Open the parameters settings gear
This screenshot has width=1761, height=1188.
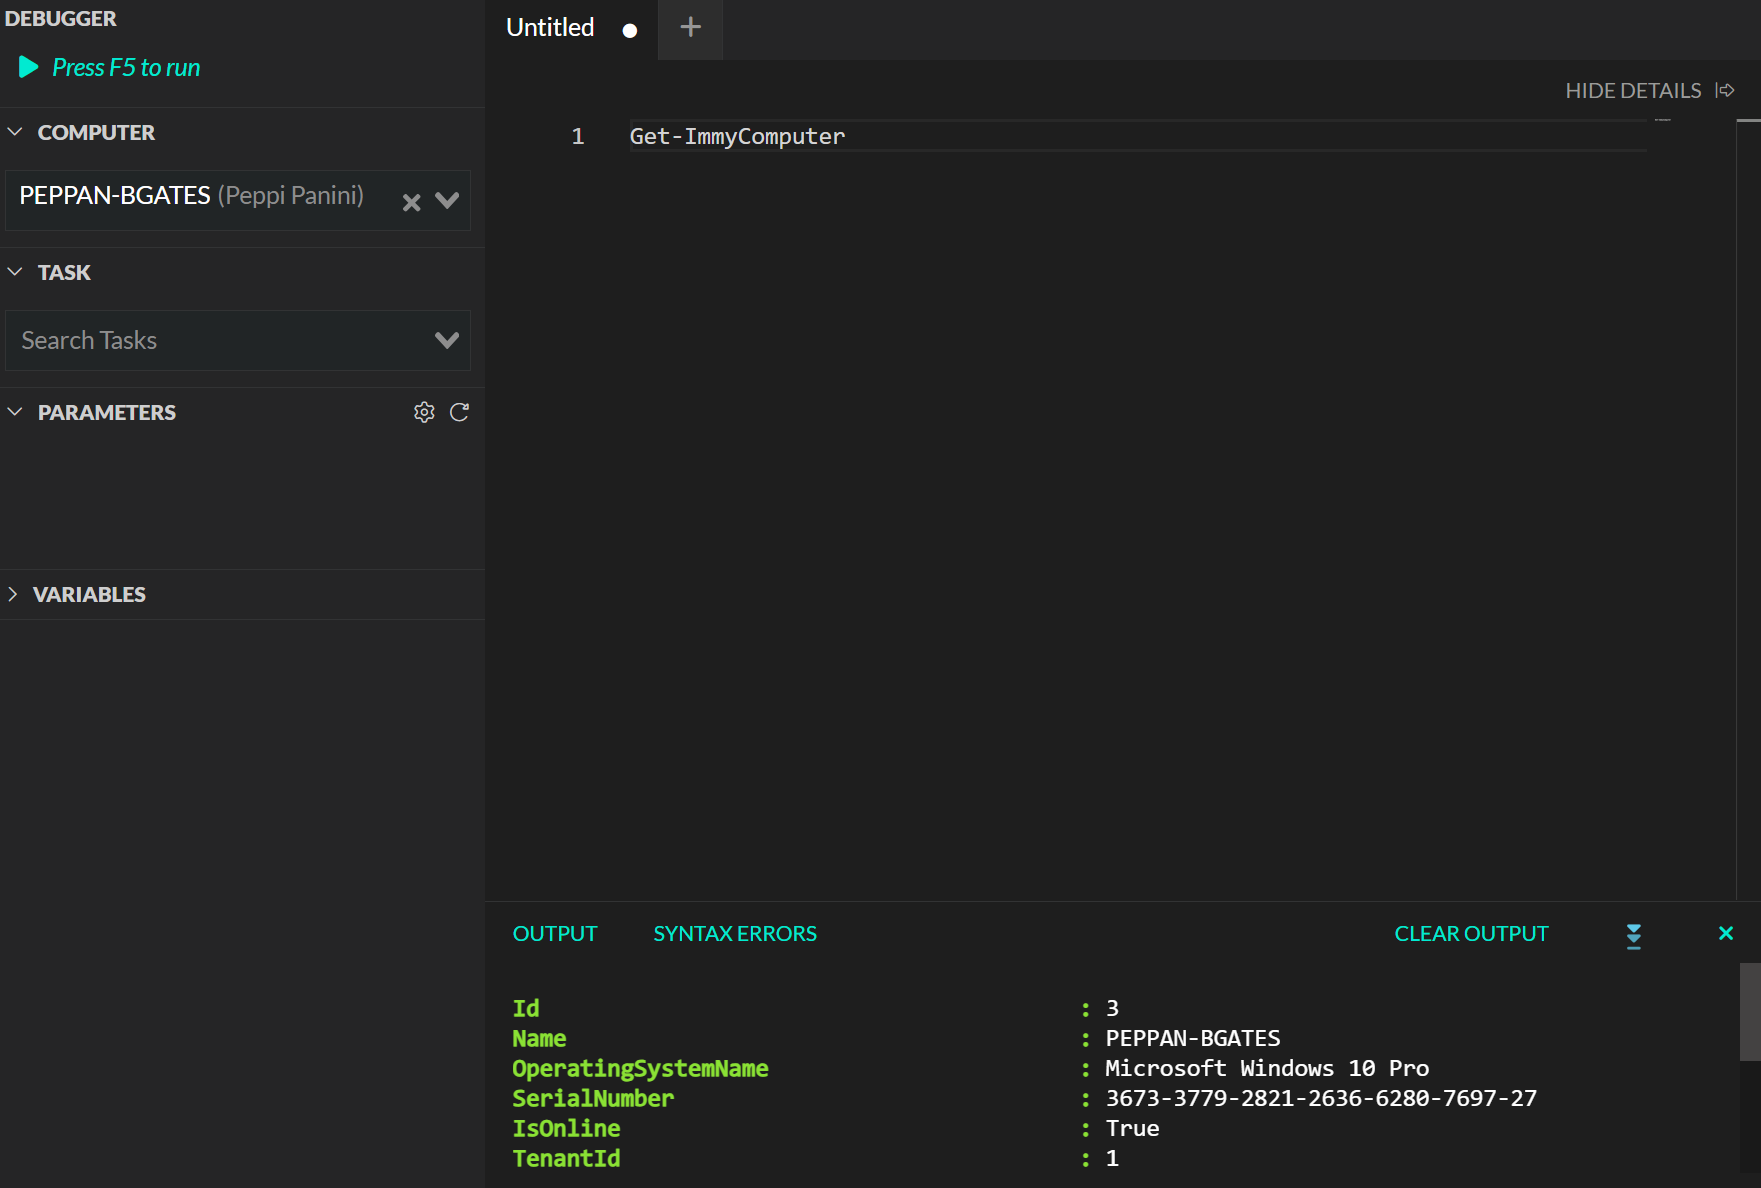click(x=424, y=412)
